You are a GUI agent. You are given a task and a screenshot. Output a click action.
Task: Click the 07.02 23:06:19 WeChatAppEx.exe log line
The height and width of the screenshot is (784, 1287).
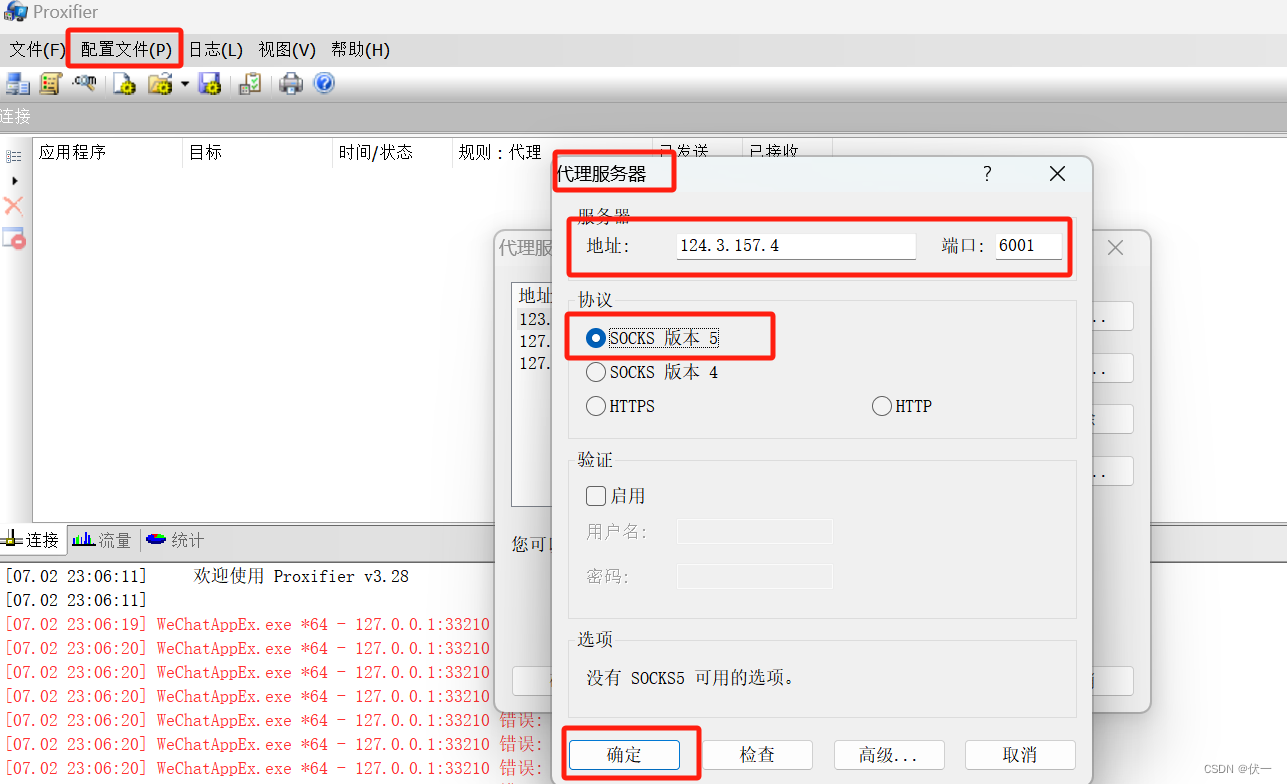248,625
